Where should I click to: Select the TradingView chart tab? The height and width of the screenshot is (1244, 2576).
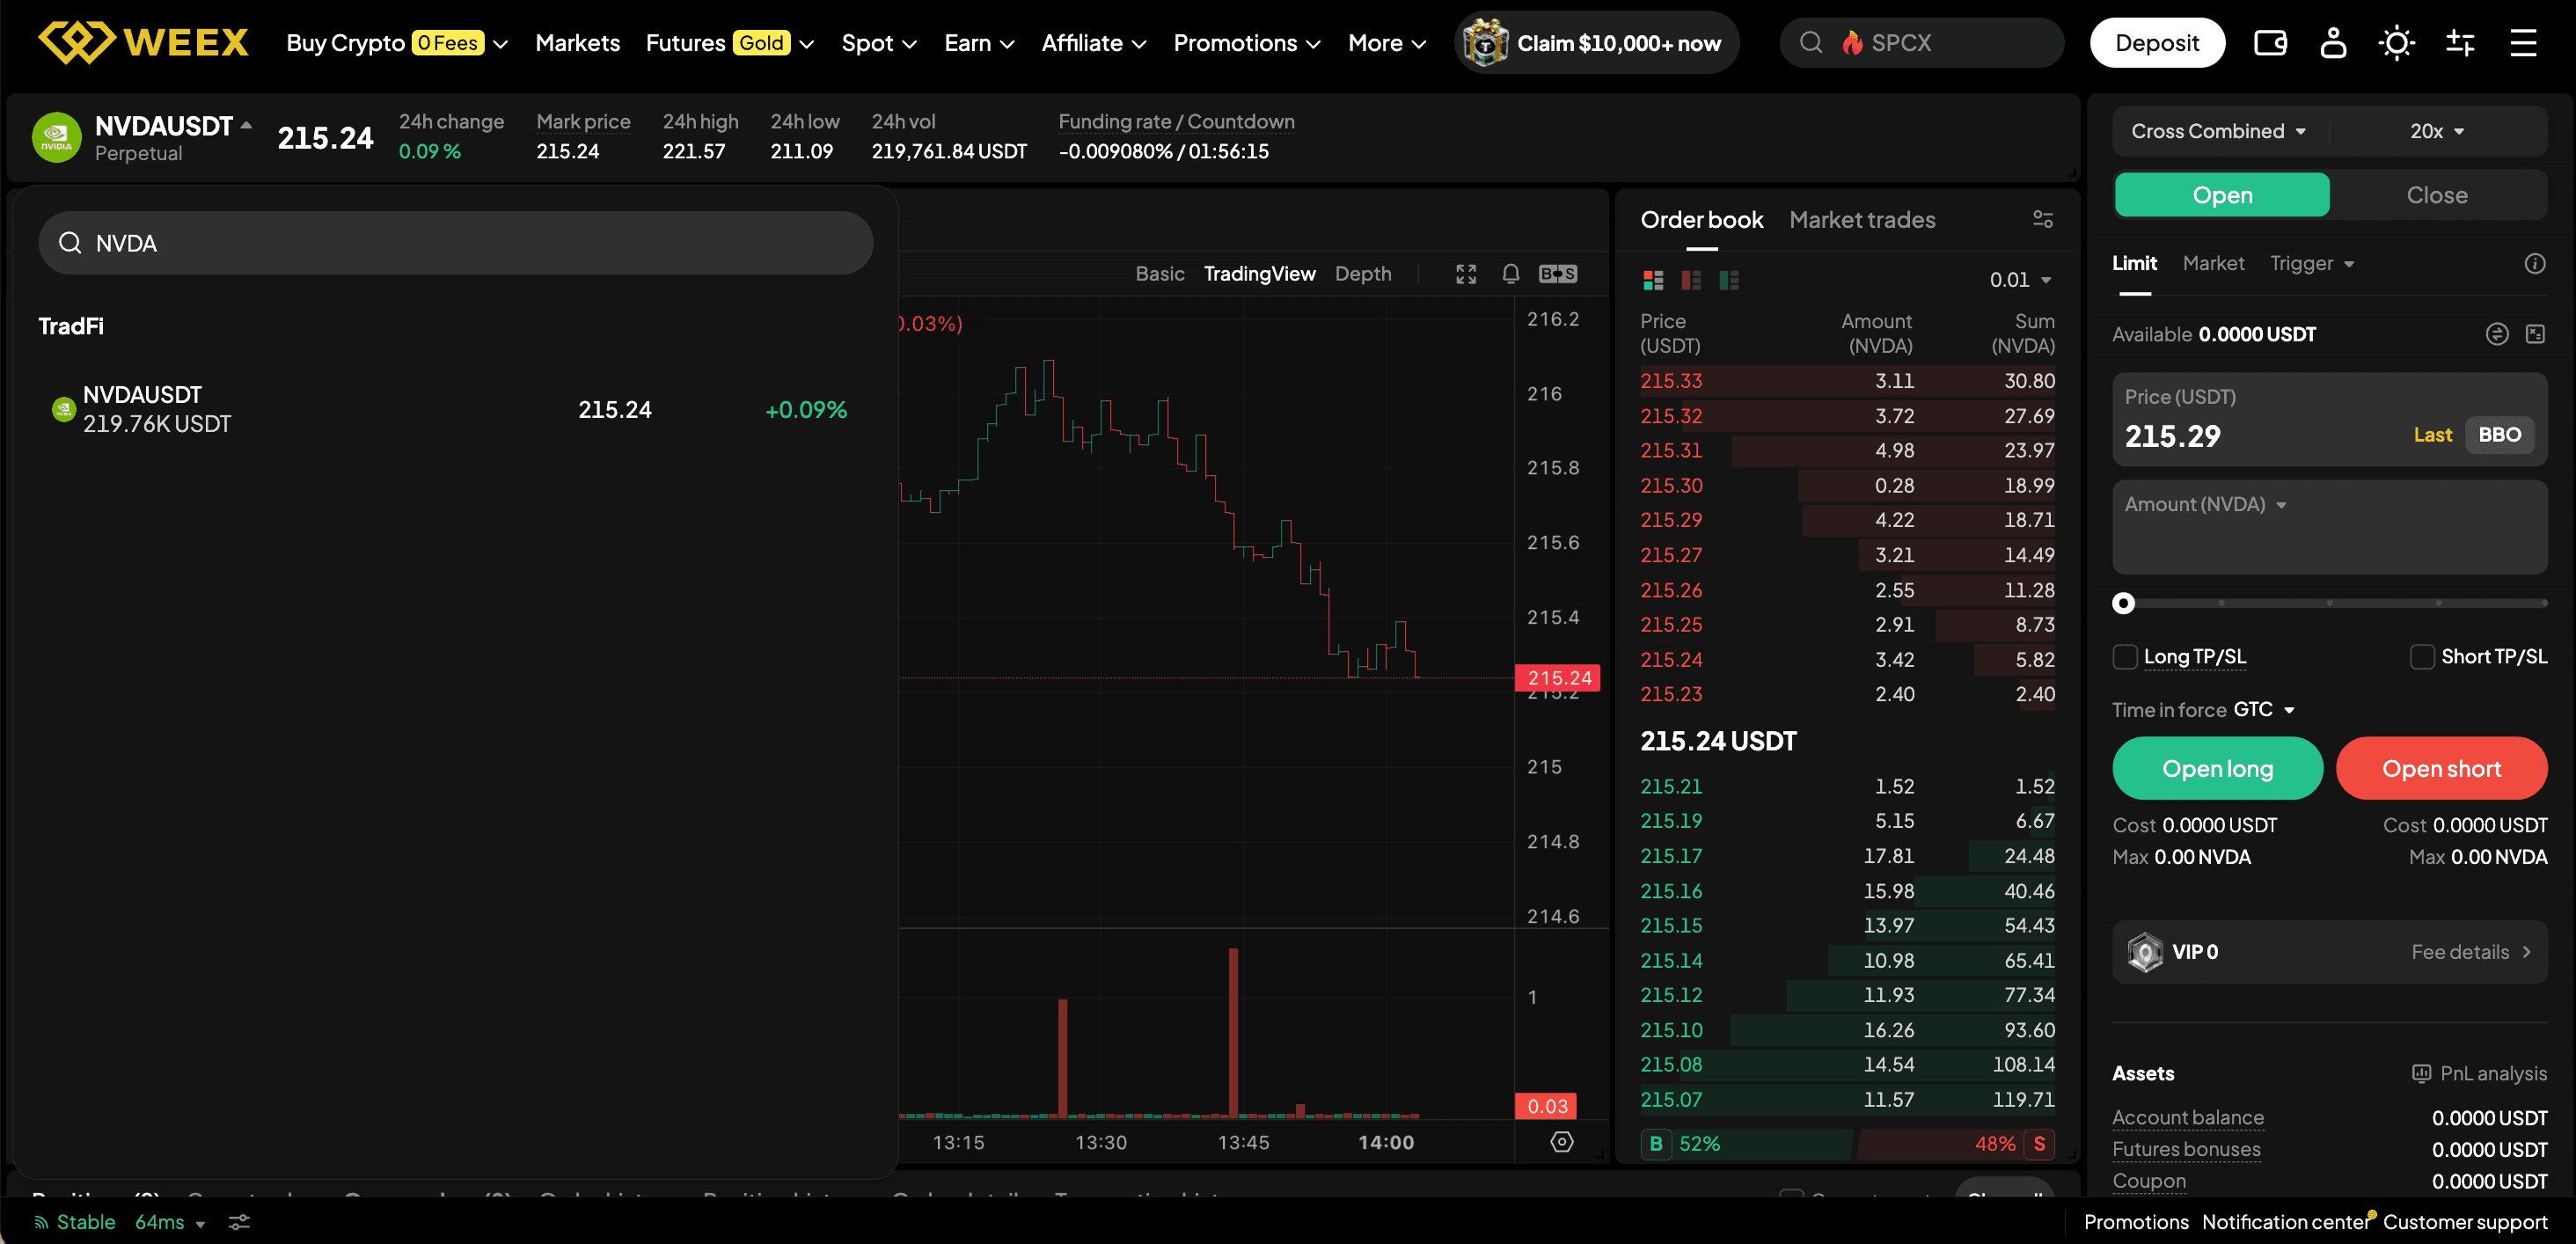click(1259, 274)
